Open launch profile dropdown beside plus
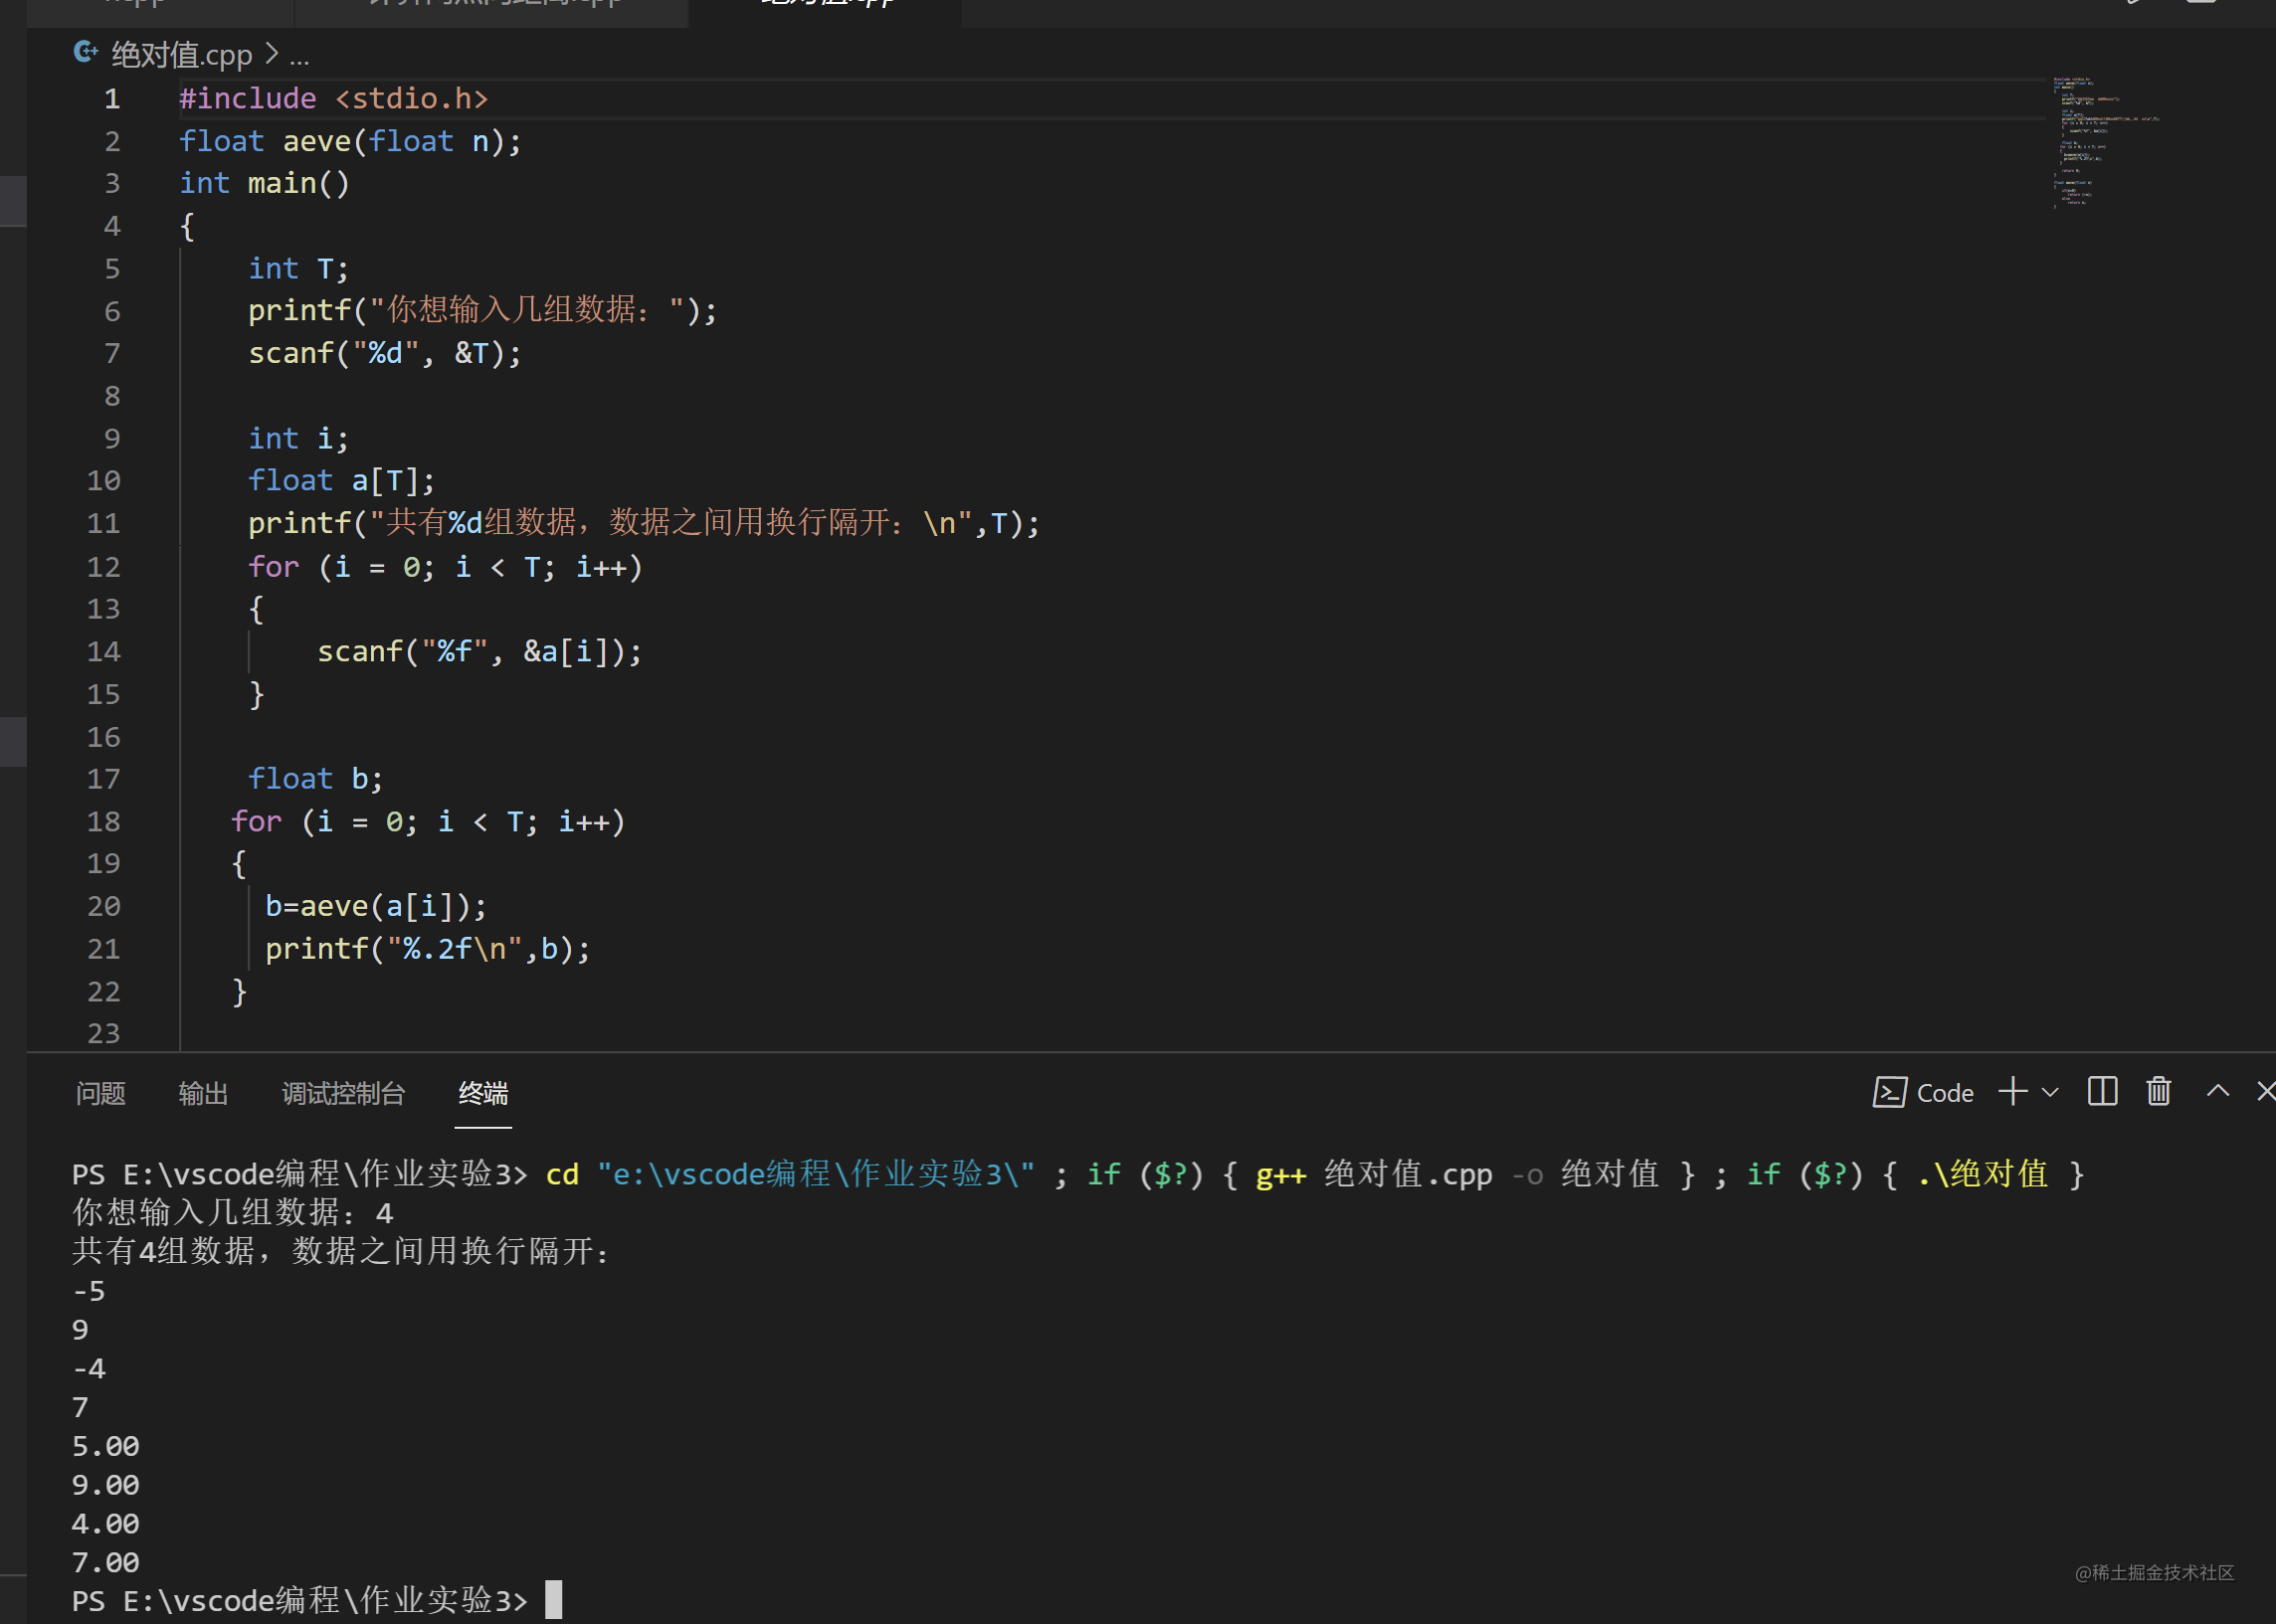 [2050, 1092]
